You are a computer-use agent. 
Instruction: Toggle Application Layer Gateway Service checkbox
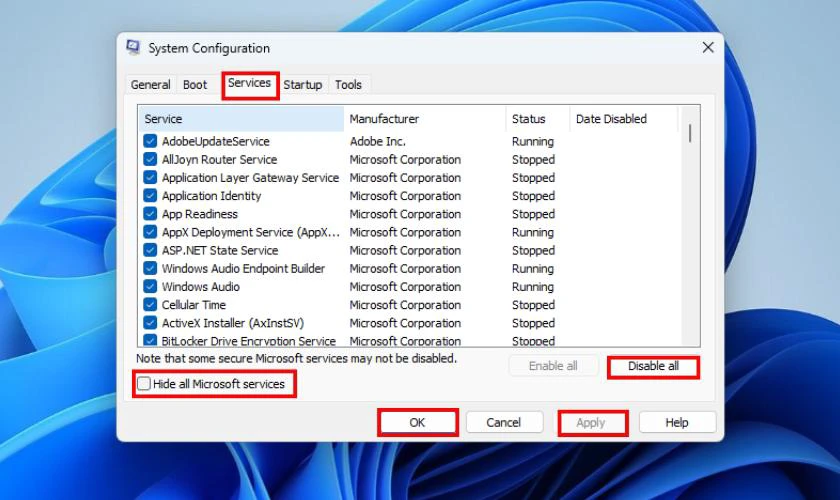click(150, 177)
